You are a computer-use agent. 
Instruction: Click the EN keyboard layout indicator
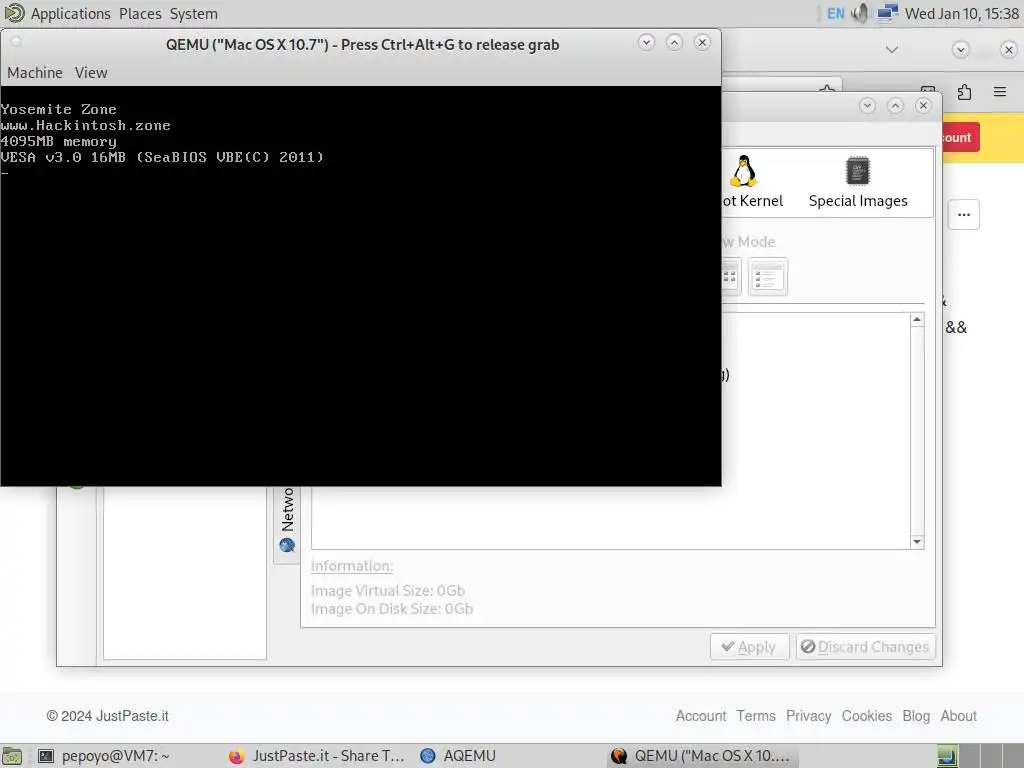tap(835, 14)
